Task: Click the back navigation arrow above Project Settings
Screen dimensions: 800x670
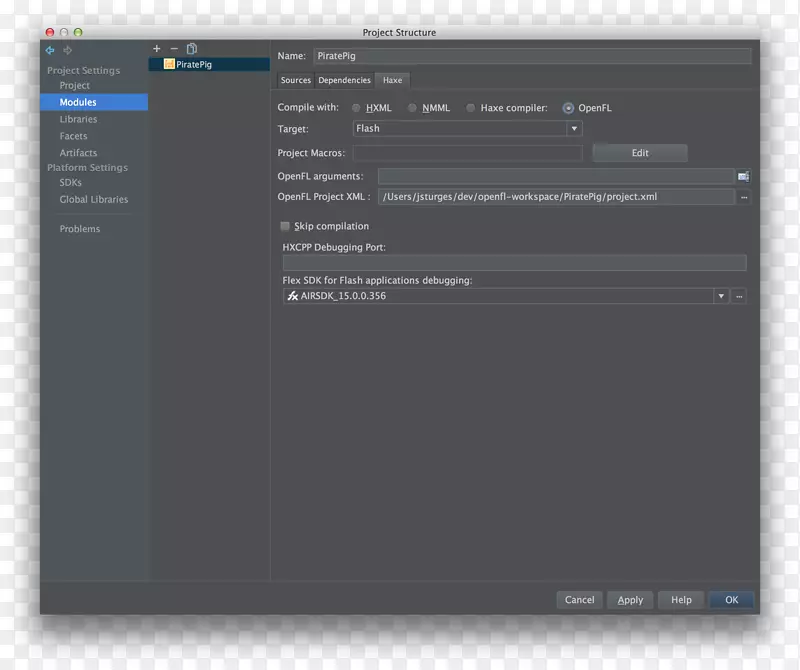Action: point(50,49)
